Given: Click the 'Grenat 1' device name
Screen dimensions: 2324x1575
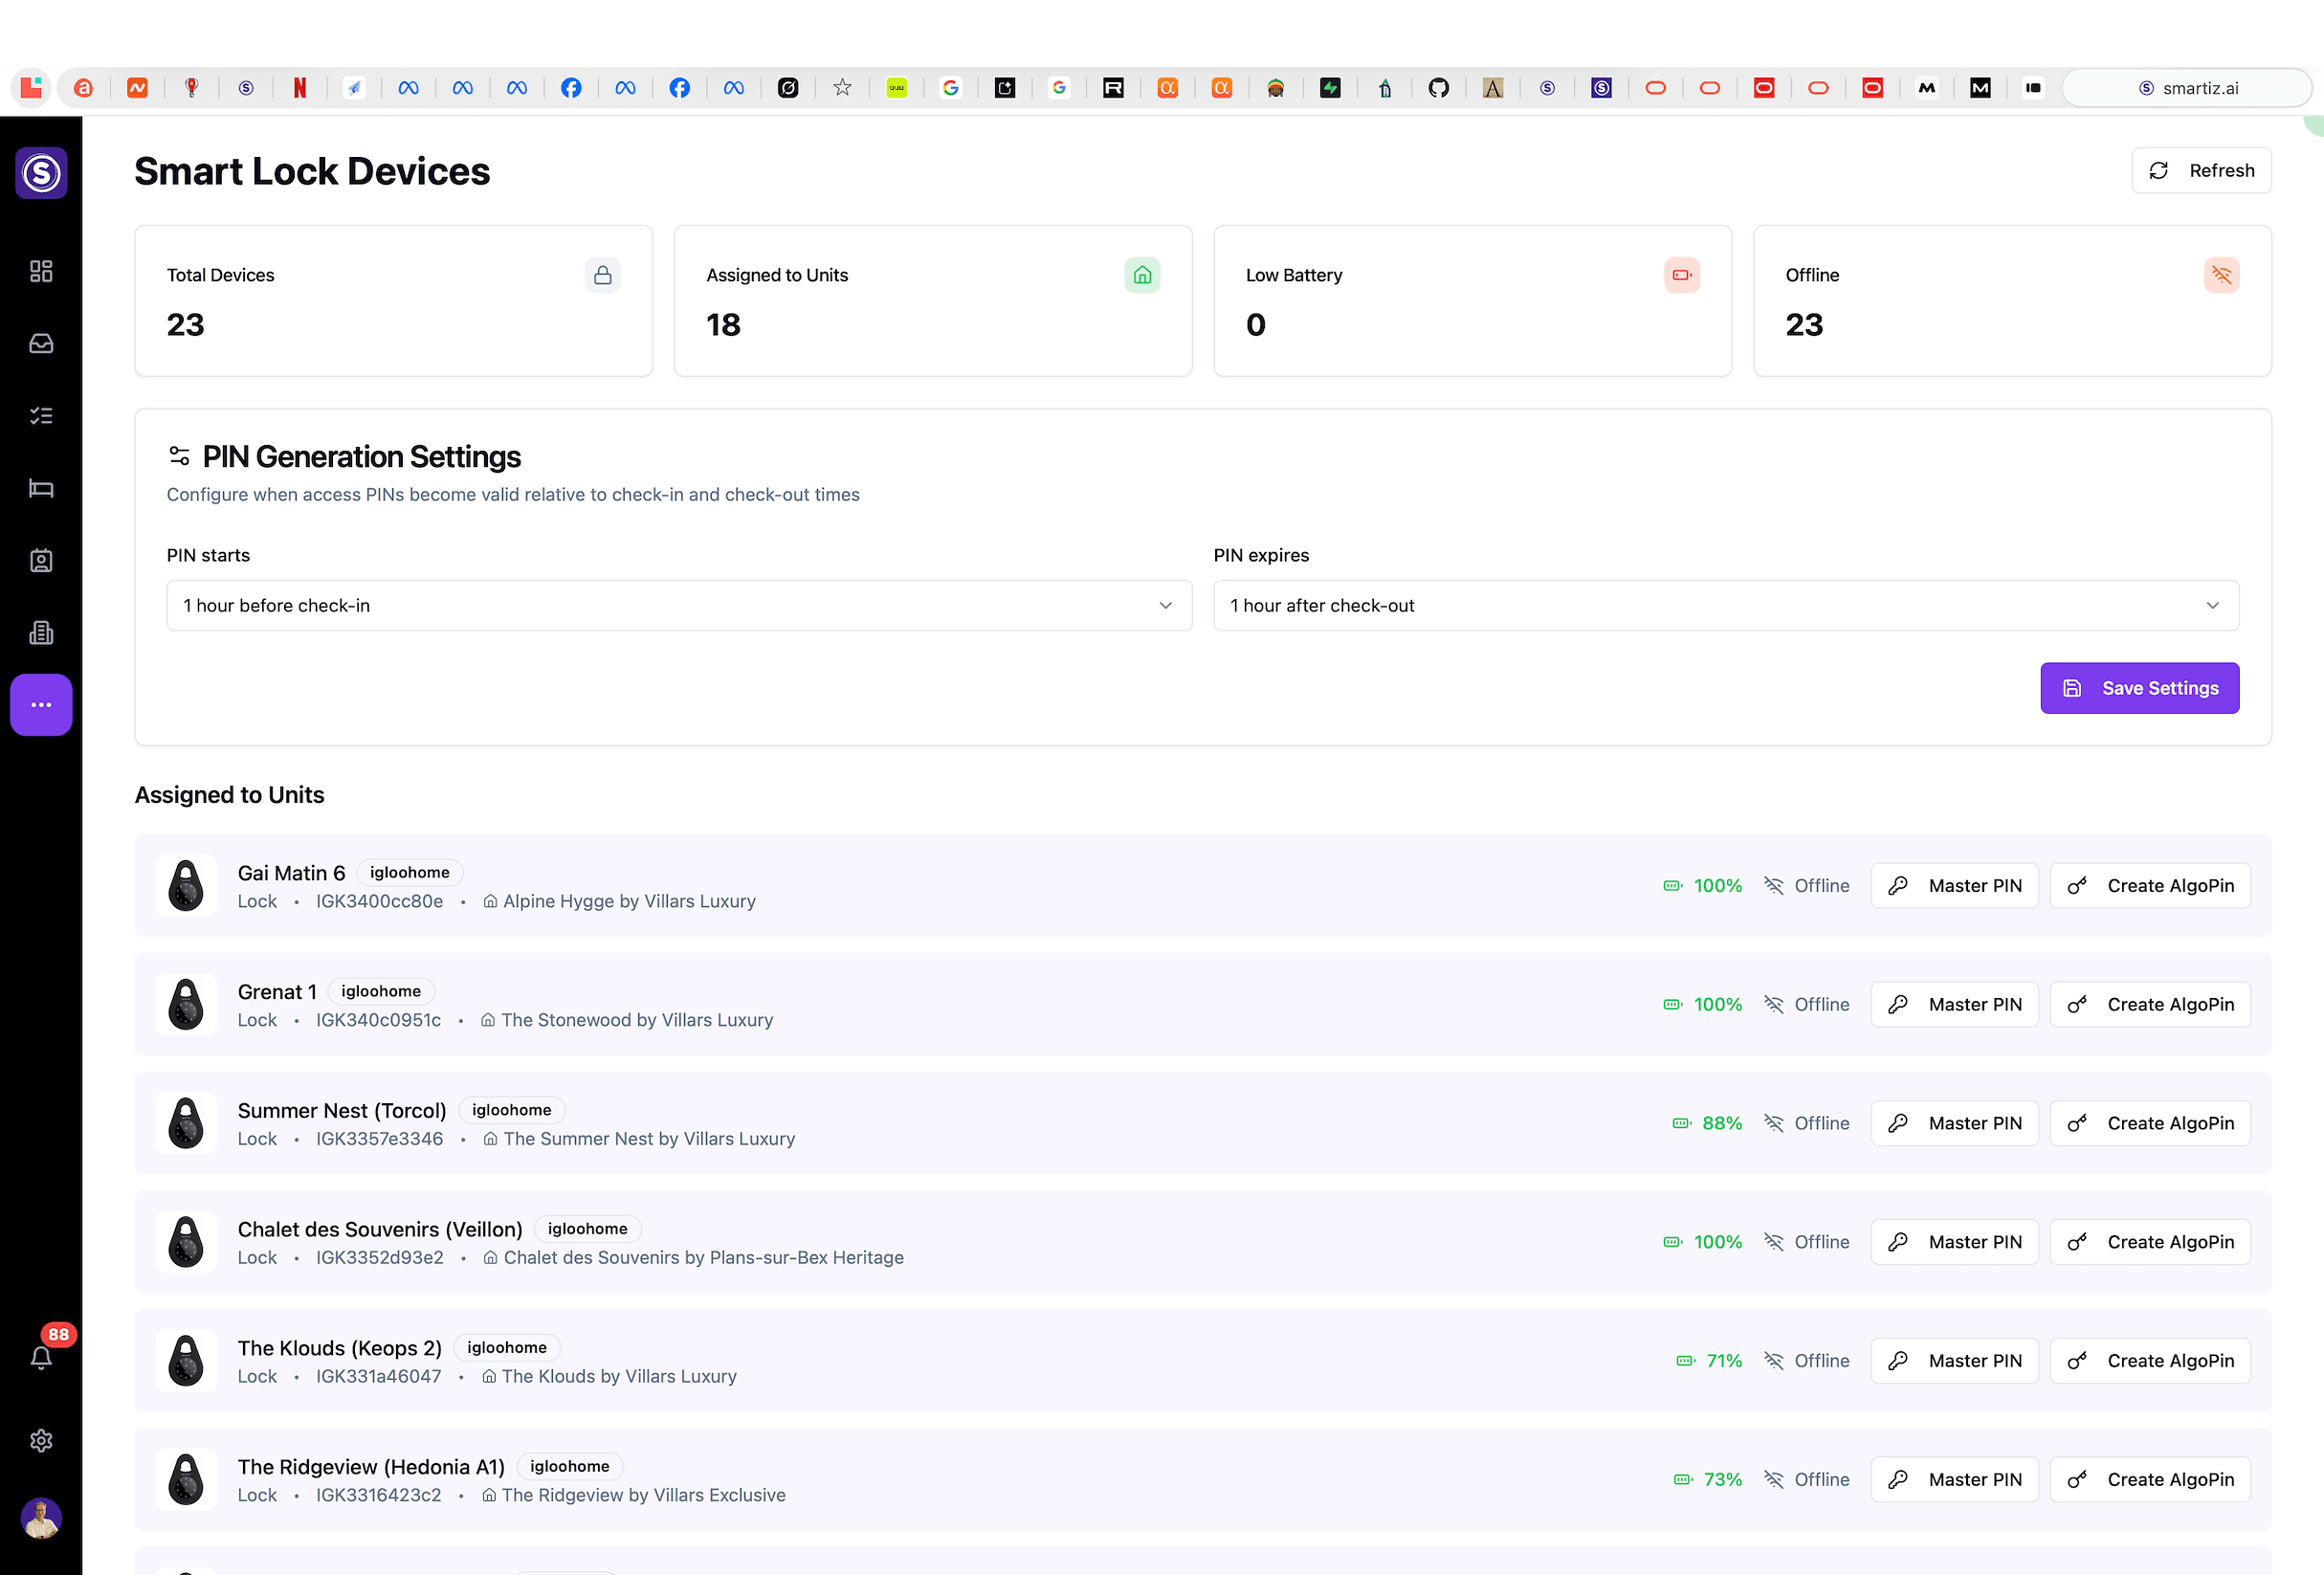Looking at the screenshot, I should click(277, 992).
